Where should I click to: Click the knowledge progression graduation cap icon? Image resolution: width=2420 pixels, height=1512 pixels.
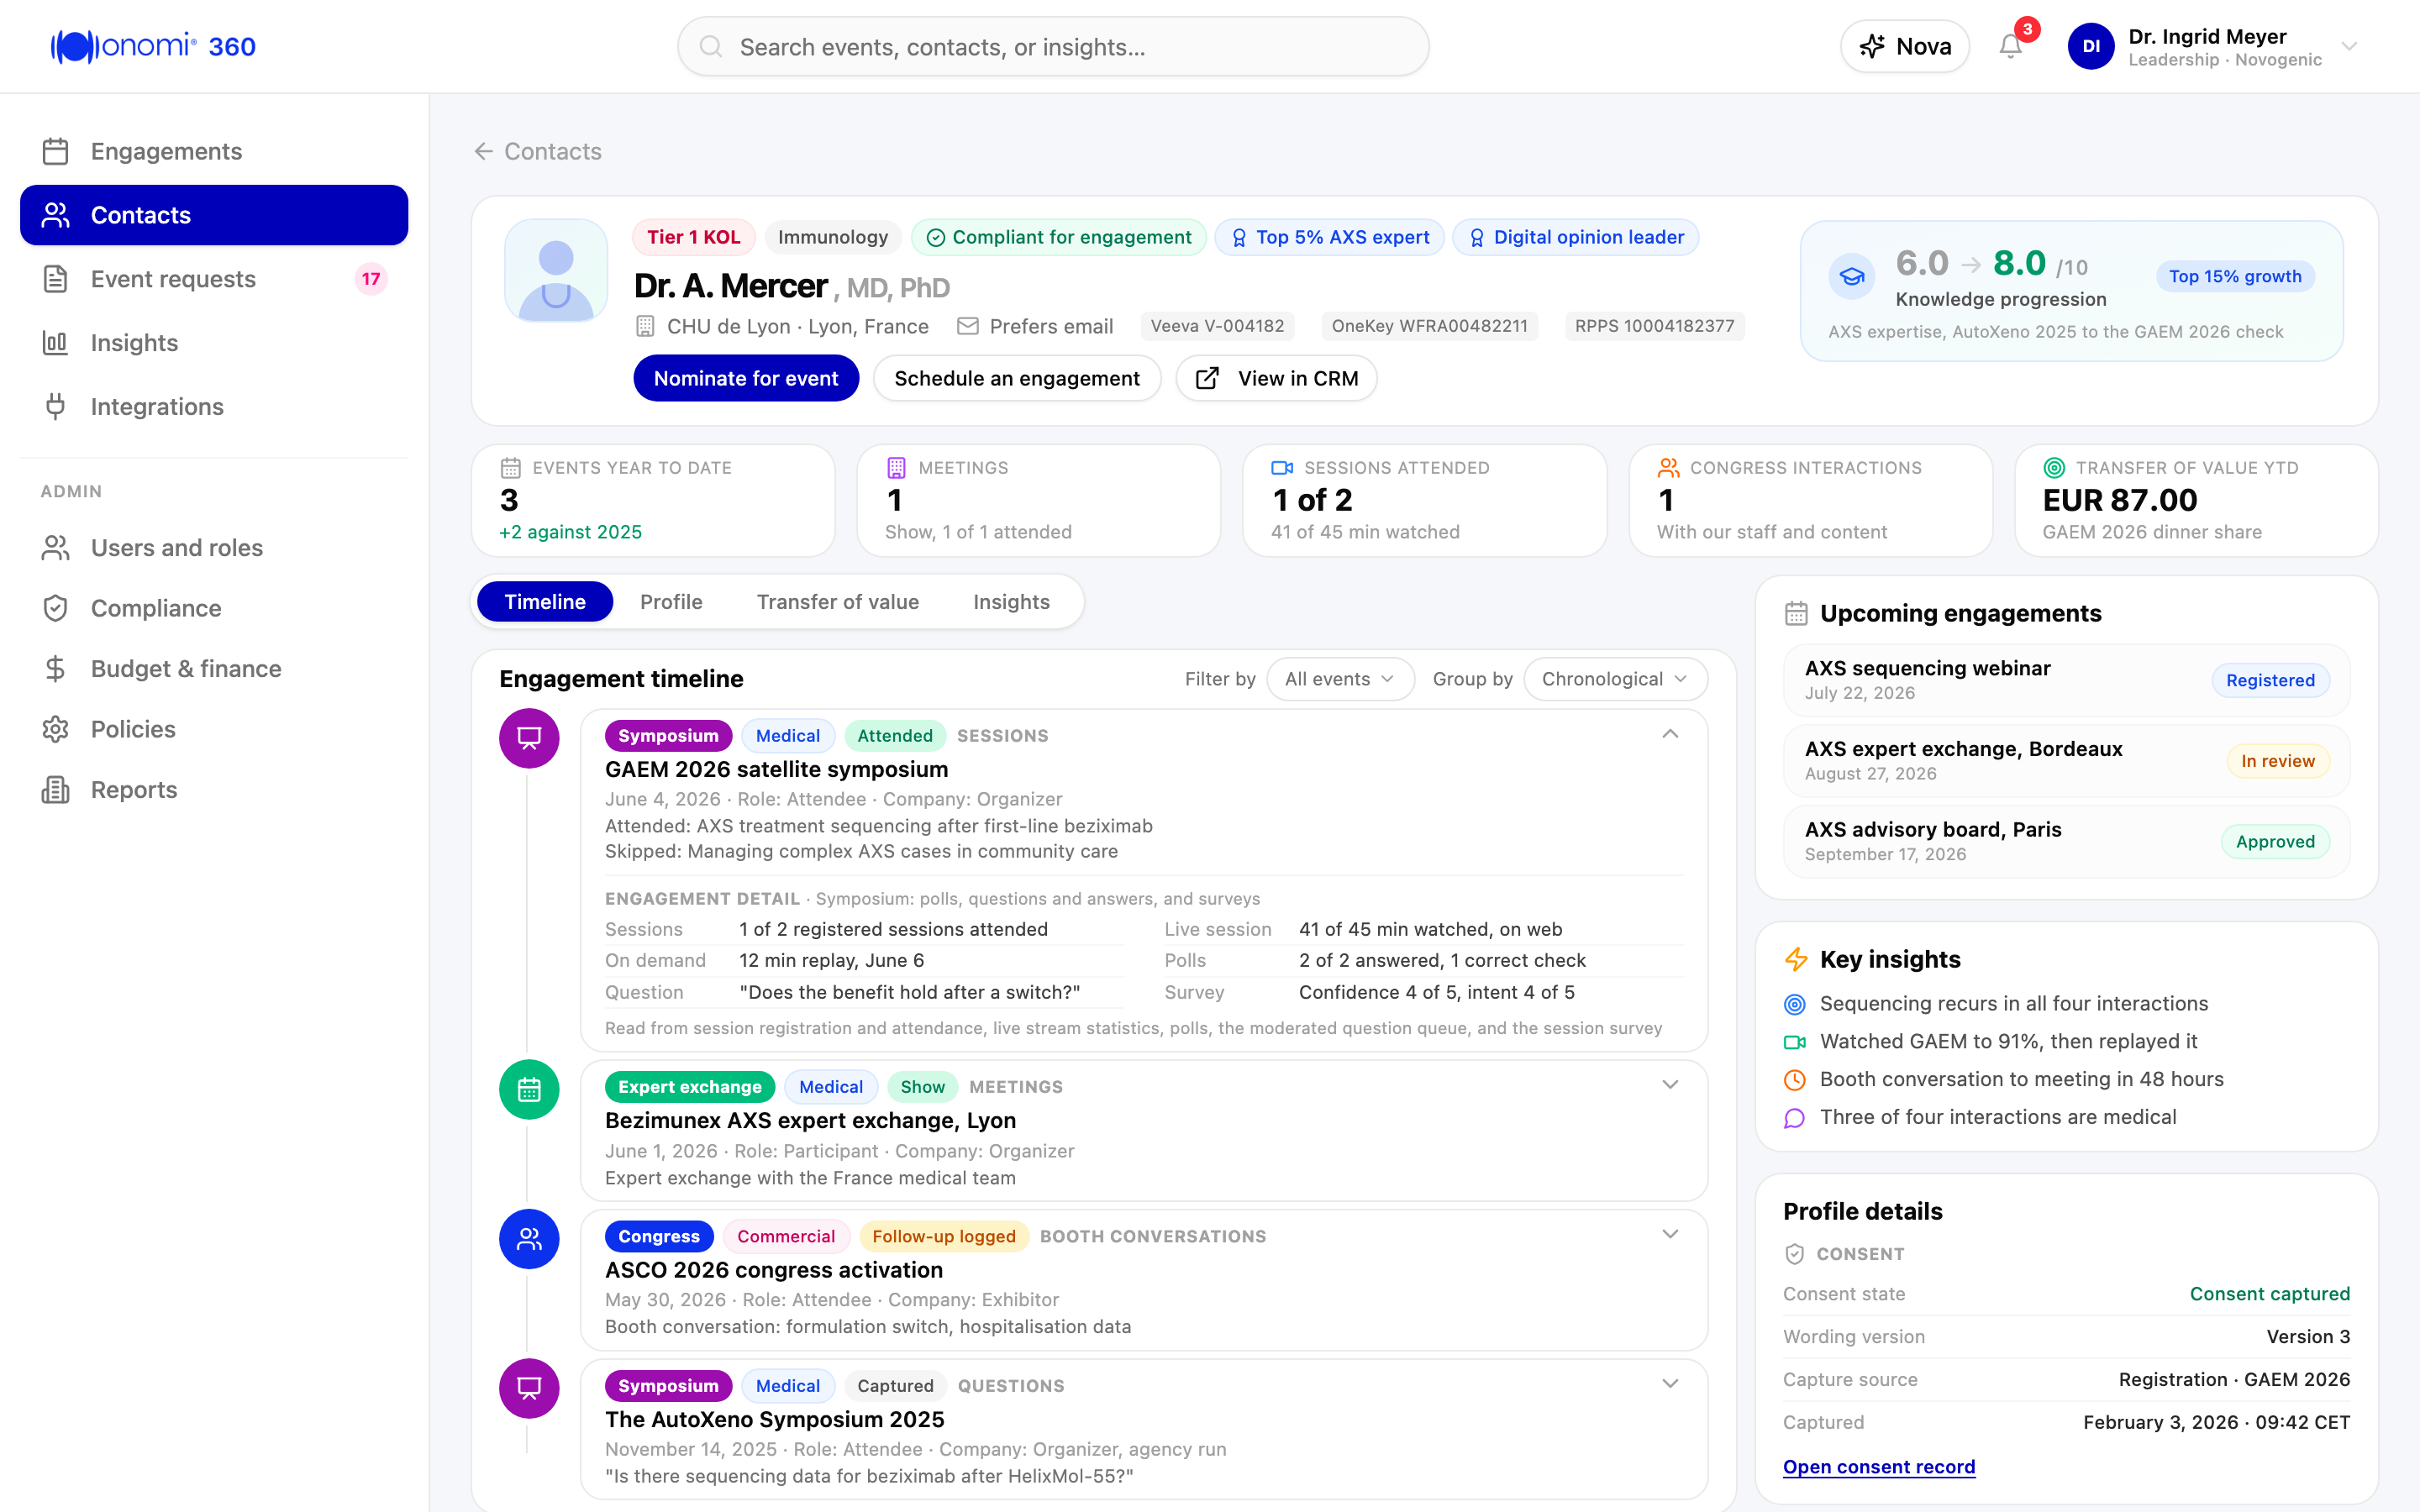point(1852,276)
